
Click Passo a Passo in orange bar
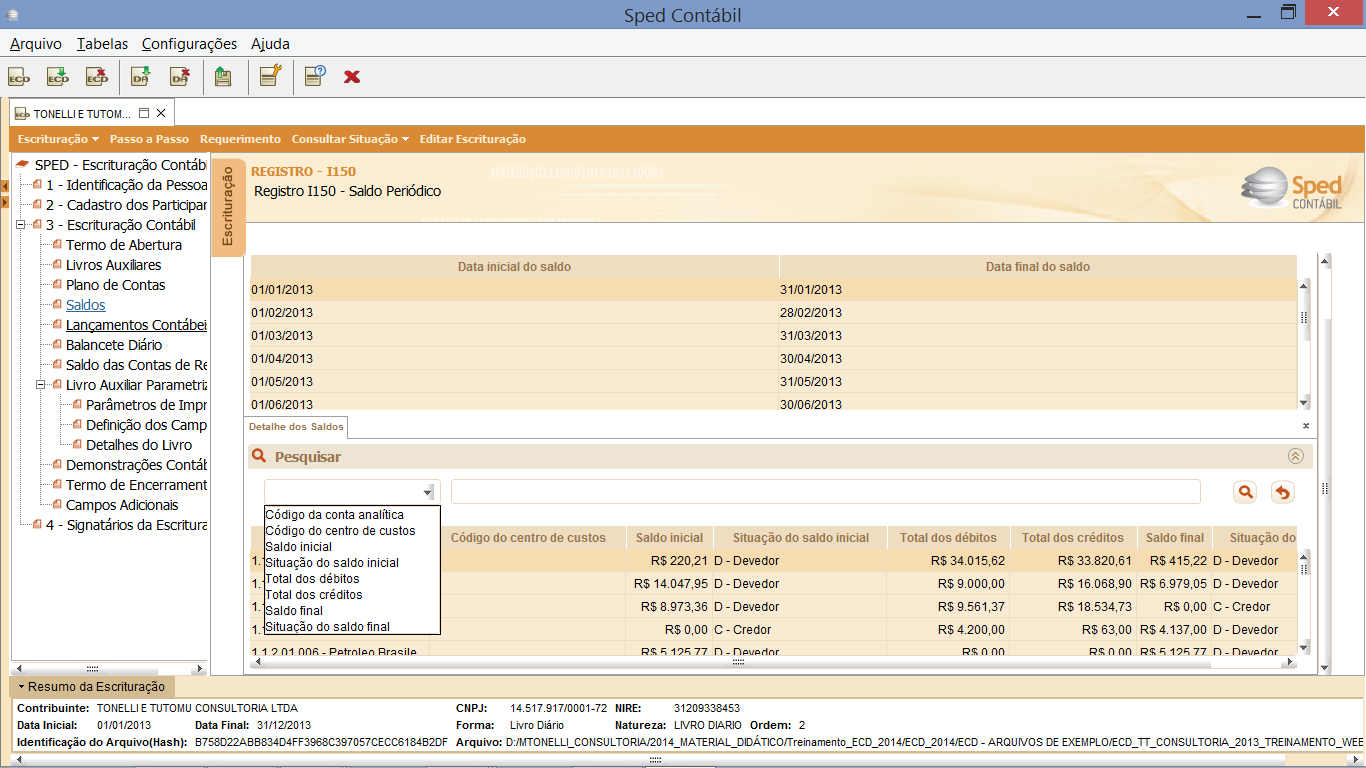[x=149, y=139]
